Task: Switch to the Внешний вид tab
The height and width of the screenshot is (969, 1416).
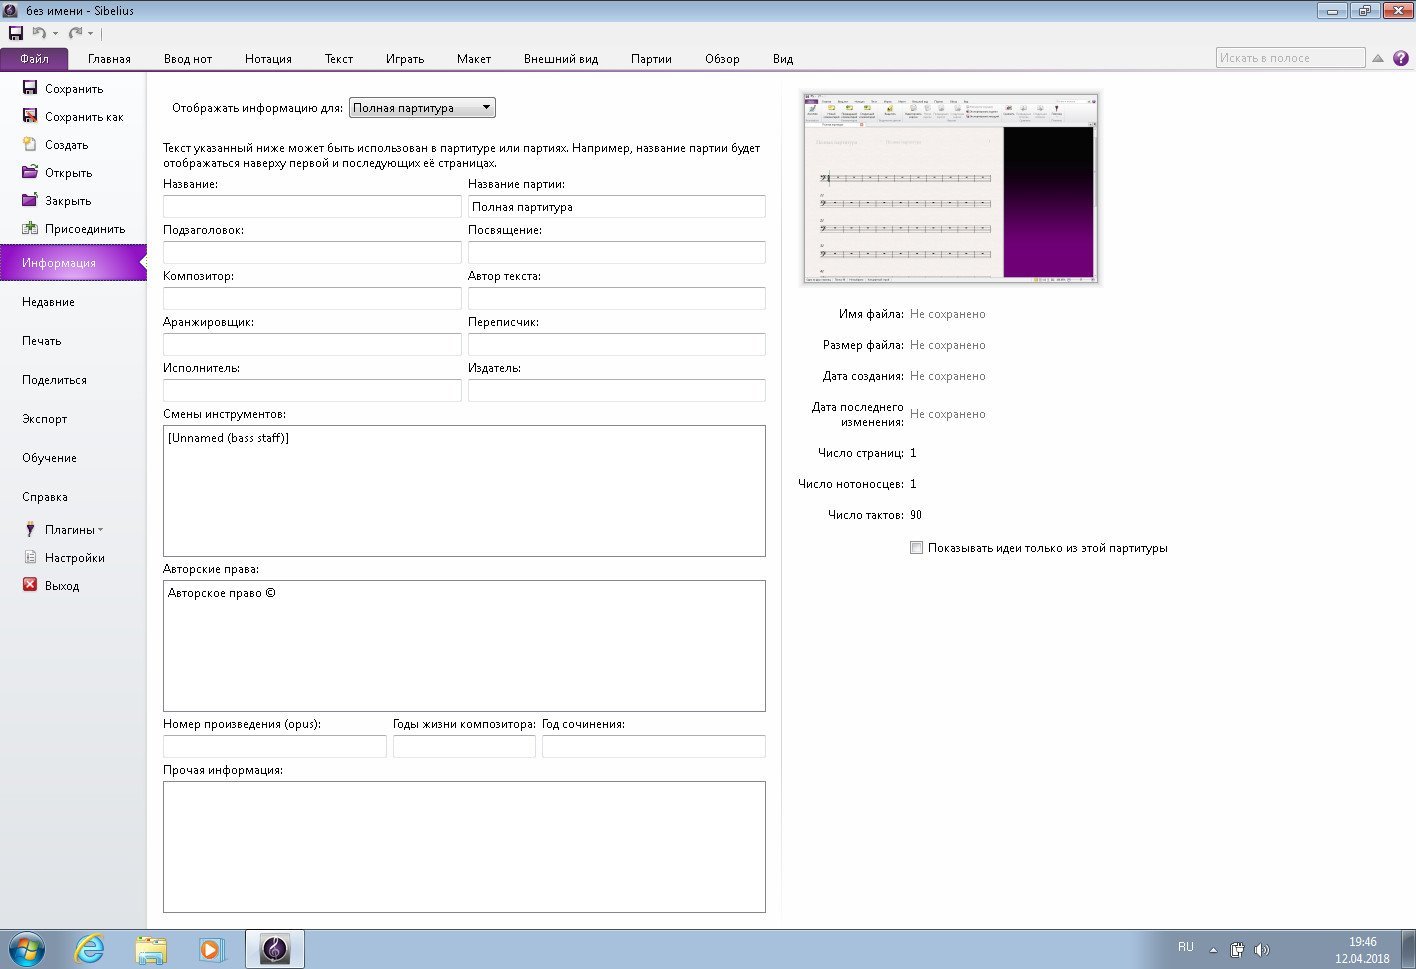Action: (561, 58)
